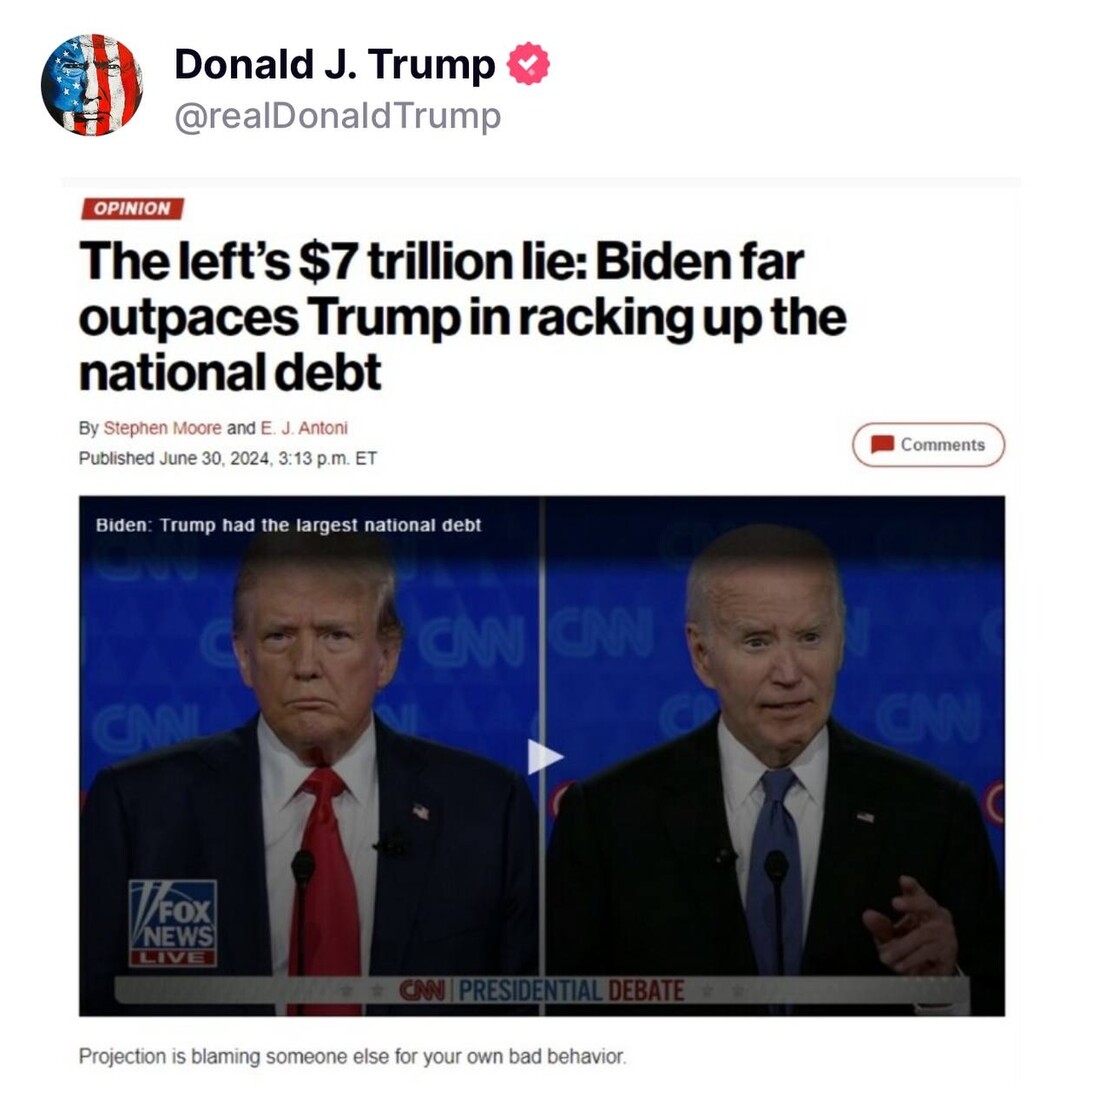
Task: Click the $7 trillion lie headline
Action: [462, 317]
